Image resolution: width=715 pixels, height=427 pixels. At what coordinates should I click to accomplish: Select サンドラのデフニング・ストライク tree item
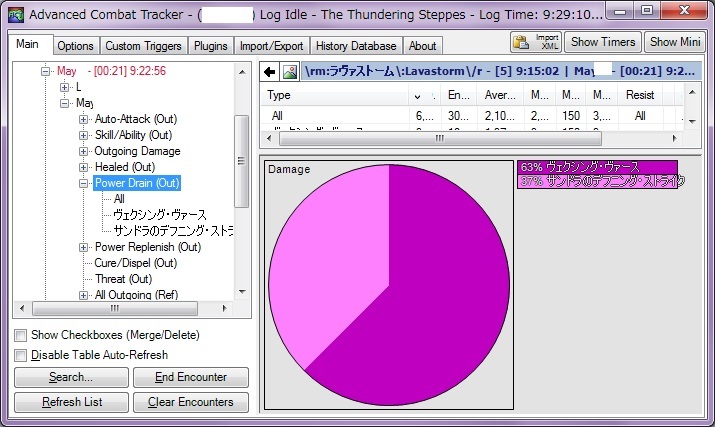pos(173,231)
